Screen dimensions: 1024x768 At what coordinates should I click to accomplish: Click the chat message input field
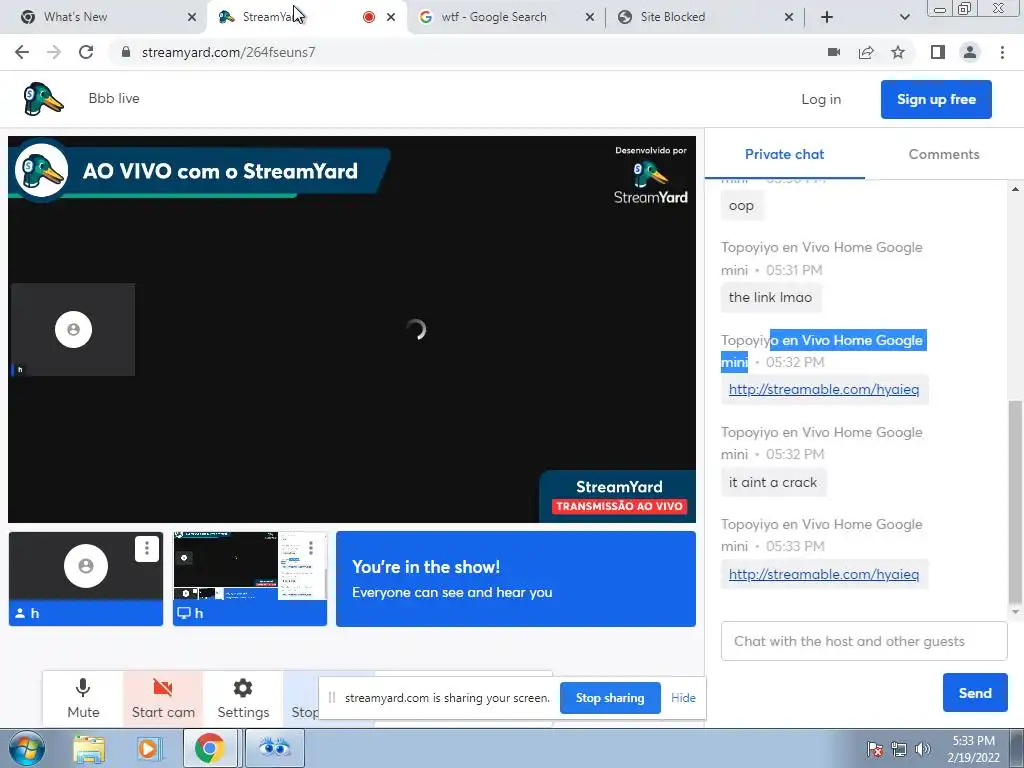coord(864,641)
